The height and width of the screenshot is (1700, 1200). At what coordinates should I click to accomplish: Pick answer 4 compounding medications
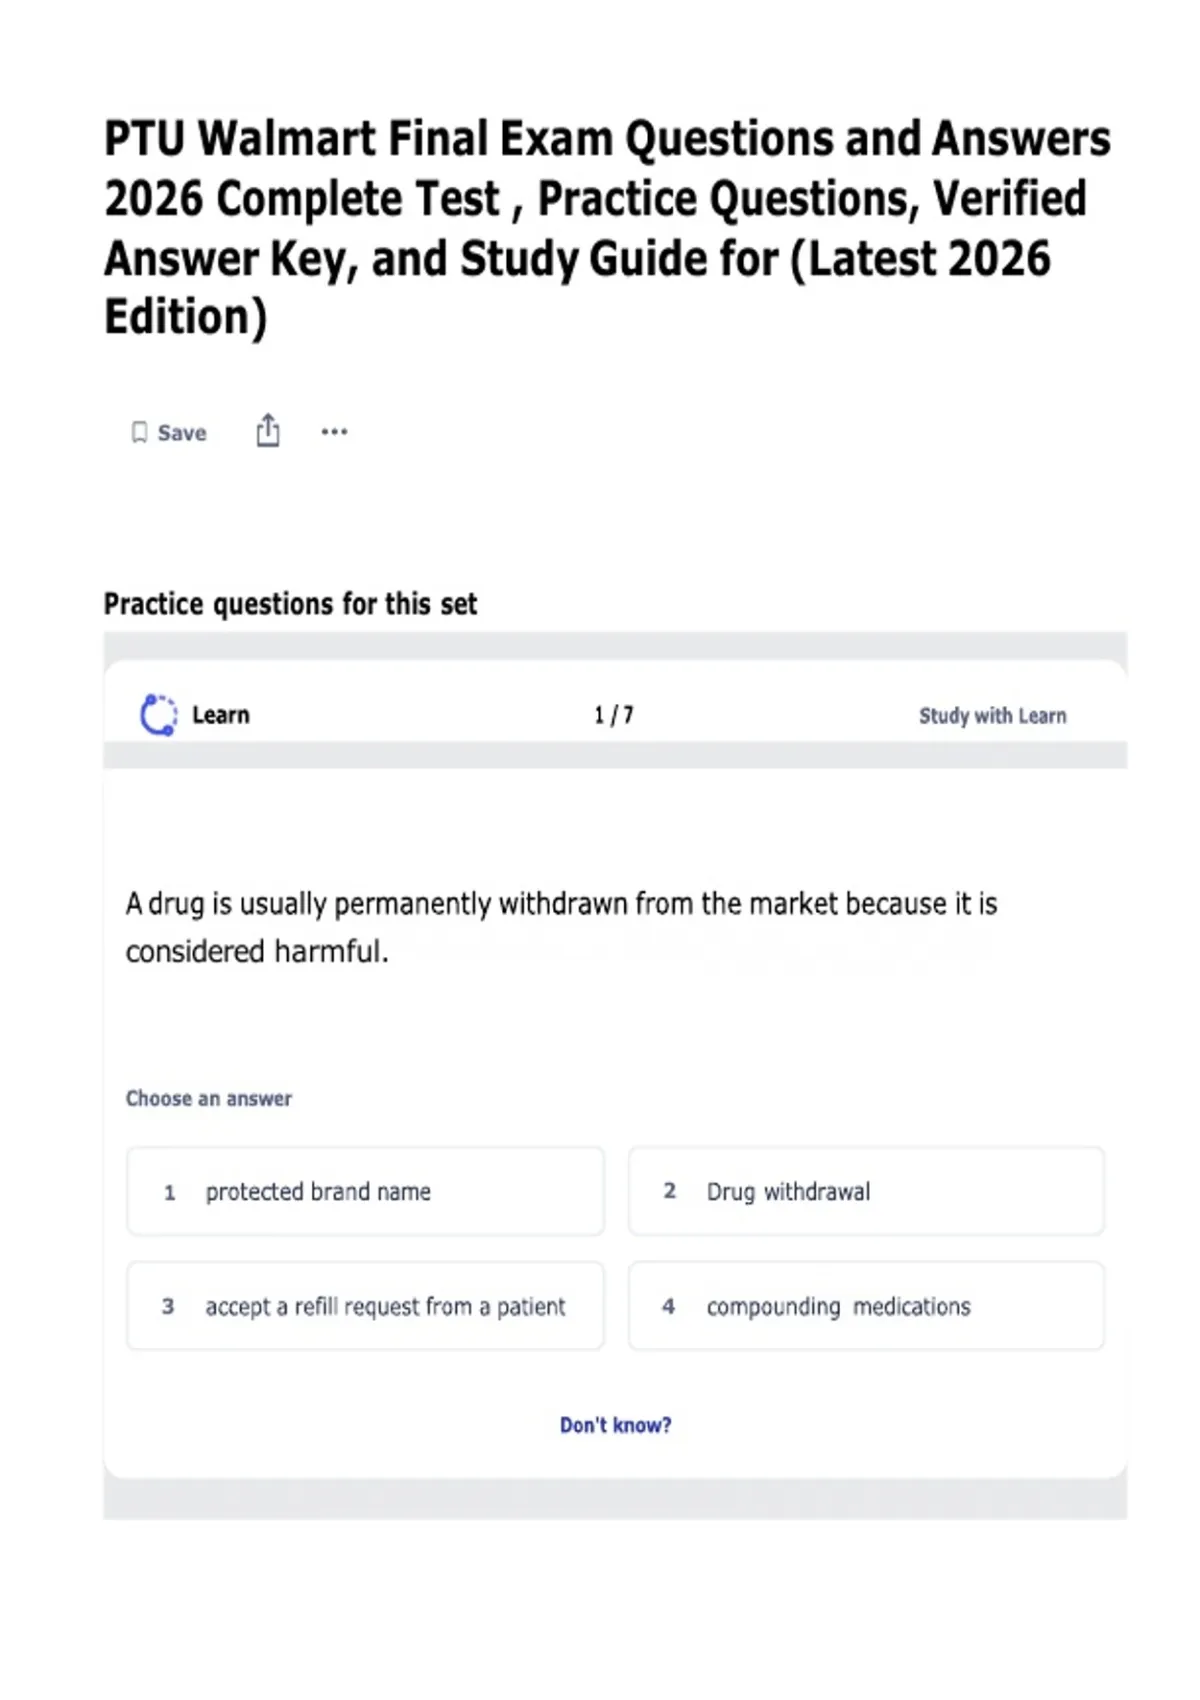tap(866, 1306)
